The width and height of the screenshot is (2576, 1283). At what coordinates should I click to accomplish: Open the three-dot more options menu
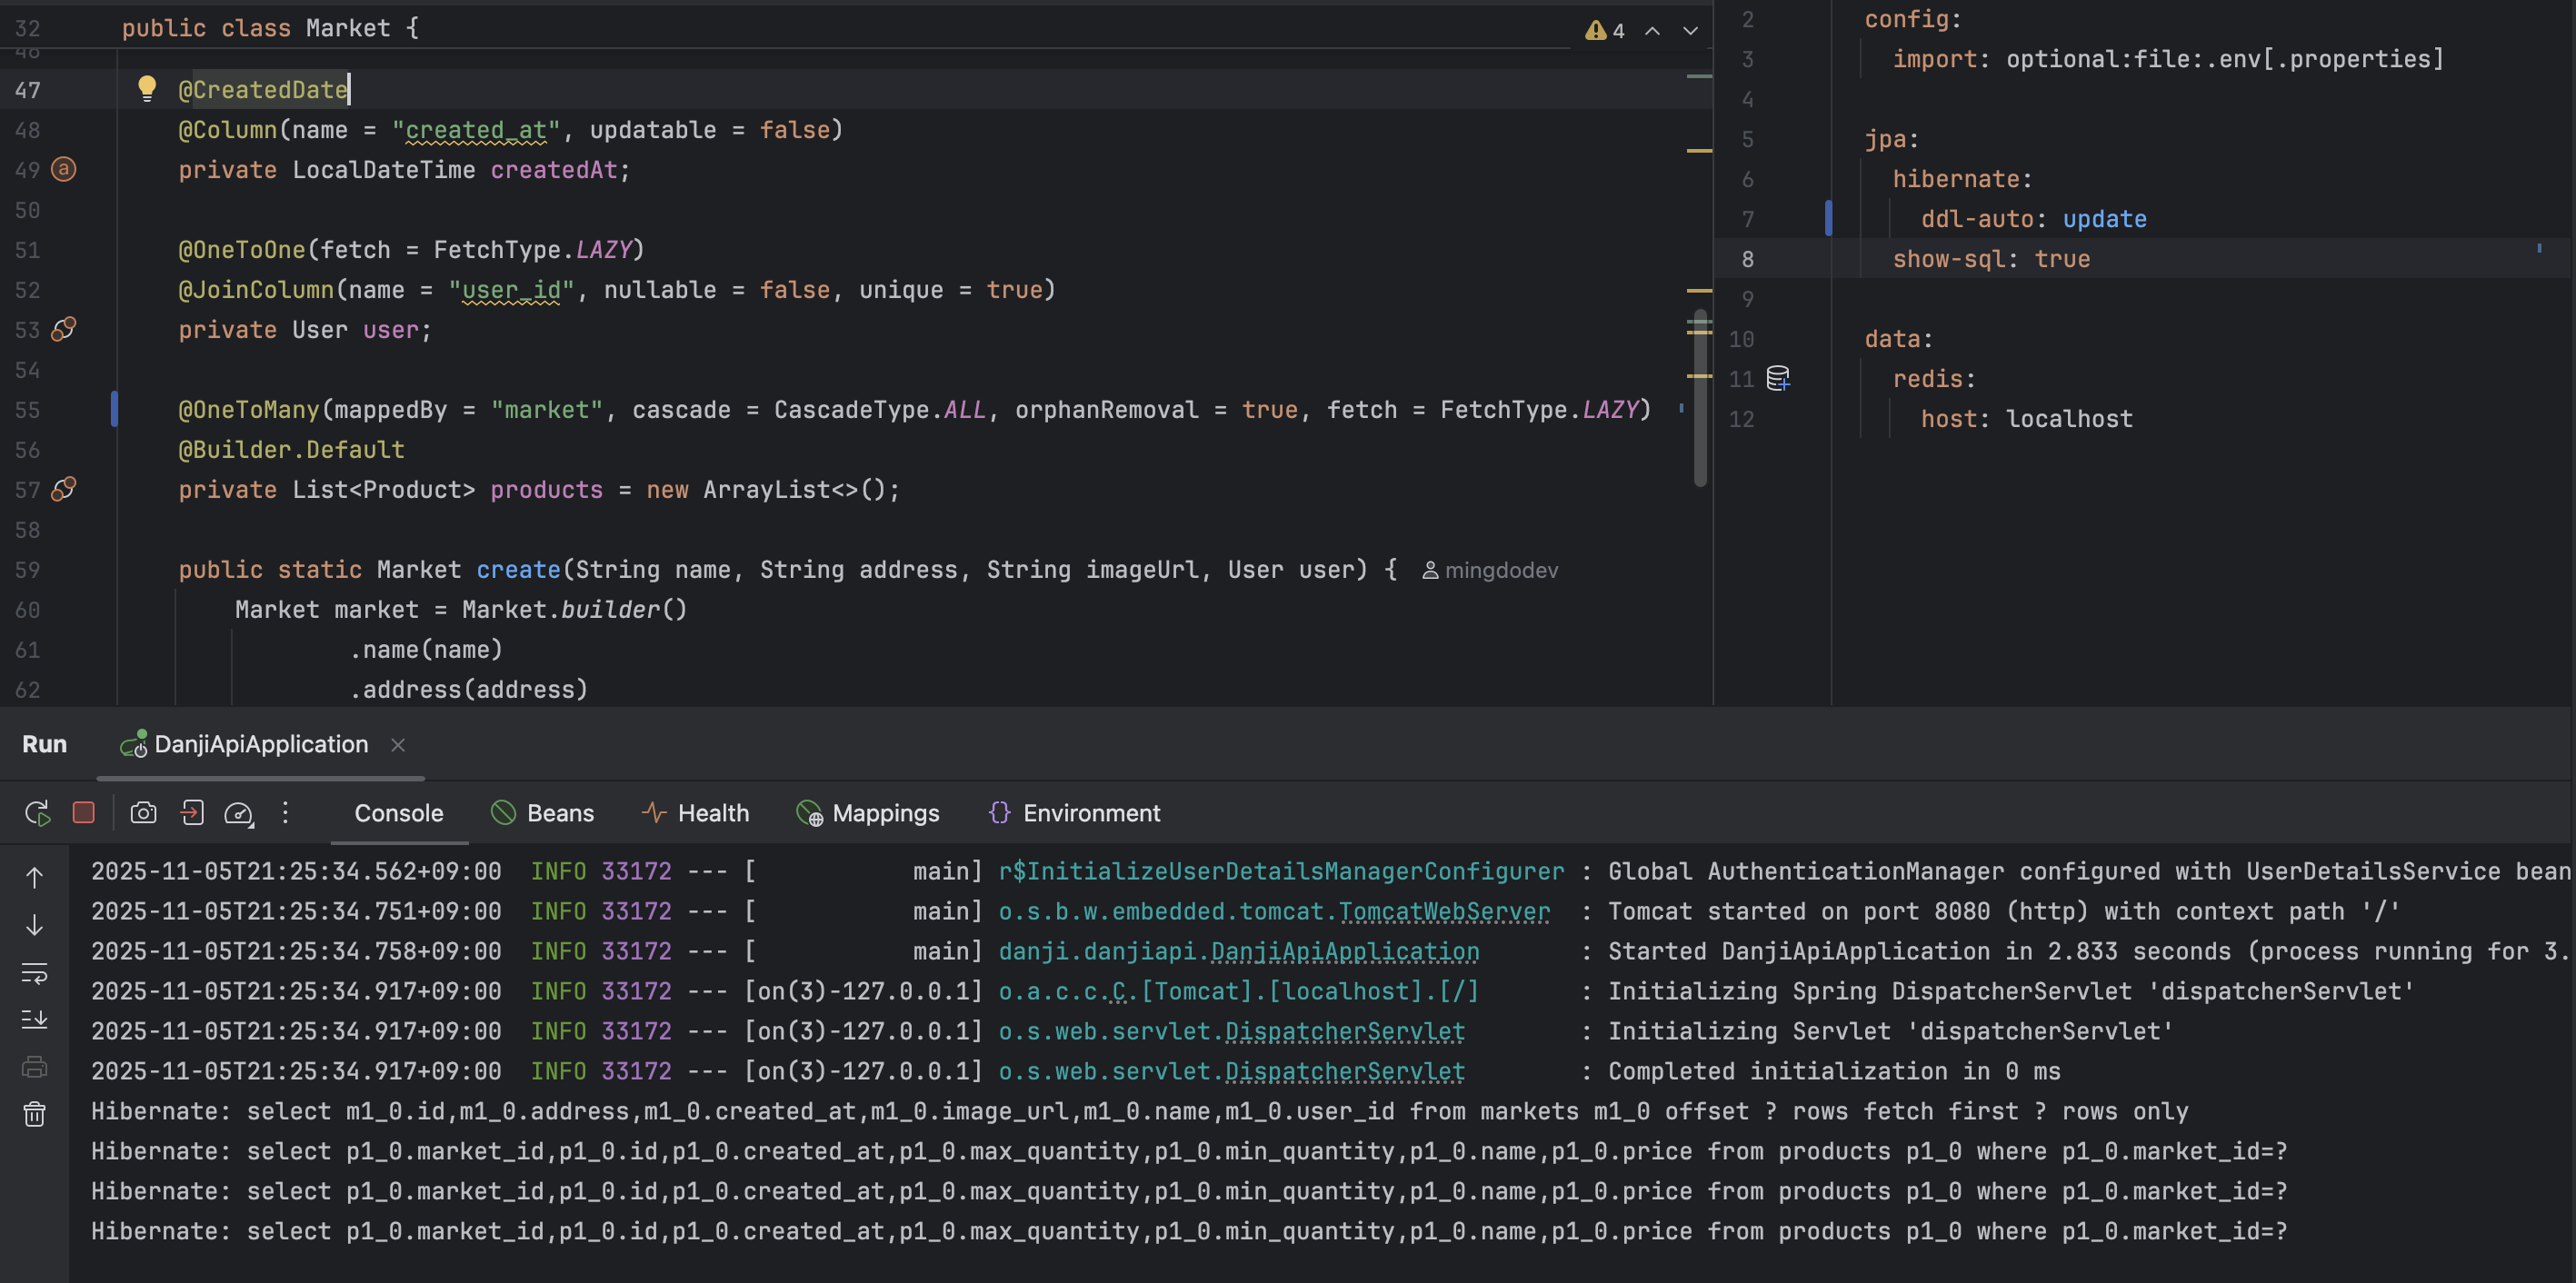285,813
